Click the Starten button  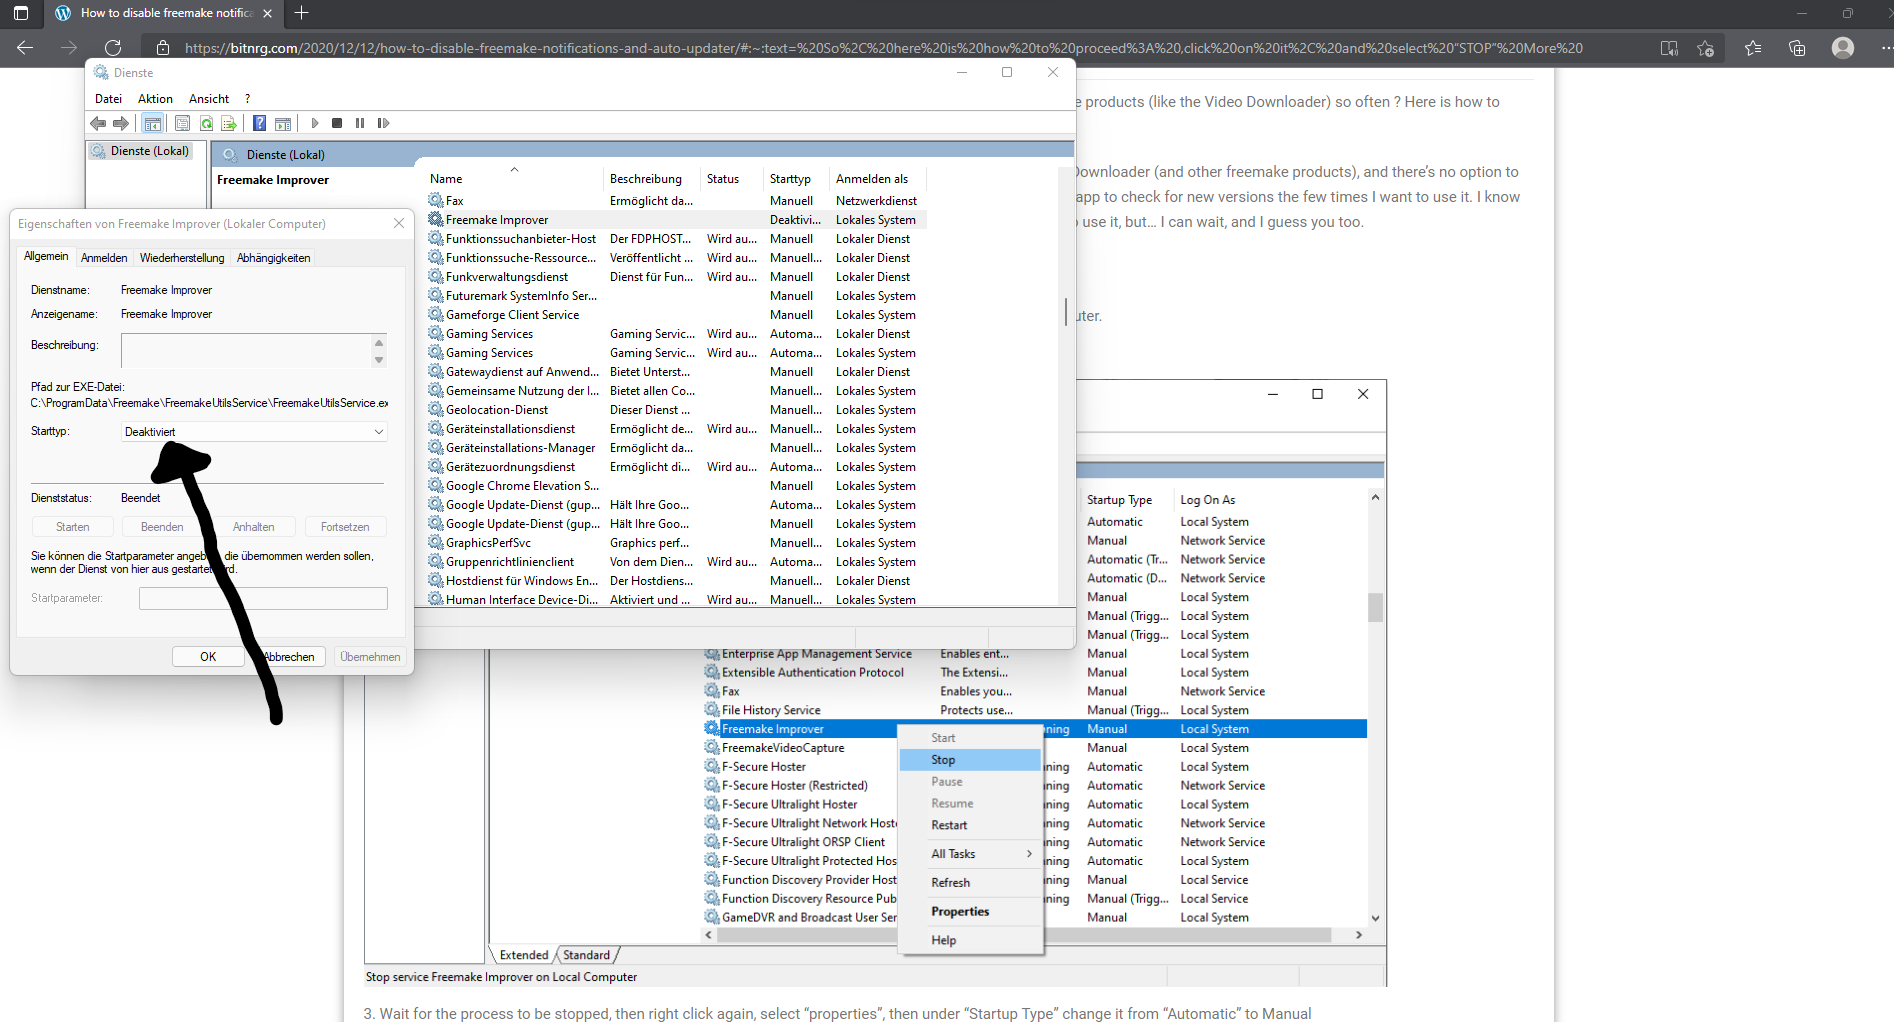pyautogui.click(x=72, y=527)
